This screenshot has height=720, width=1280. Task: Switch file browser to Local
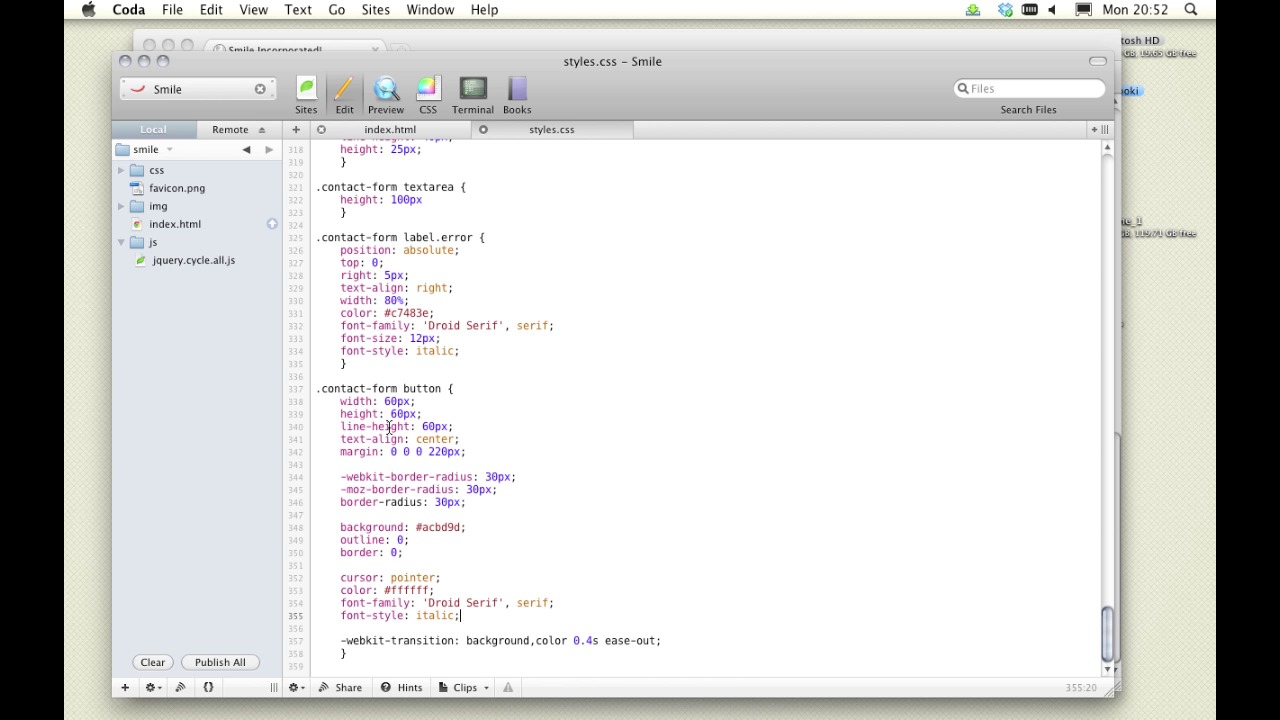click(x=153, y=130)
